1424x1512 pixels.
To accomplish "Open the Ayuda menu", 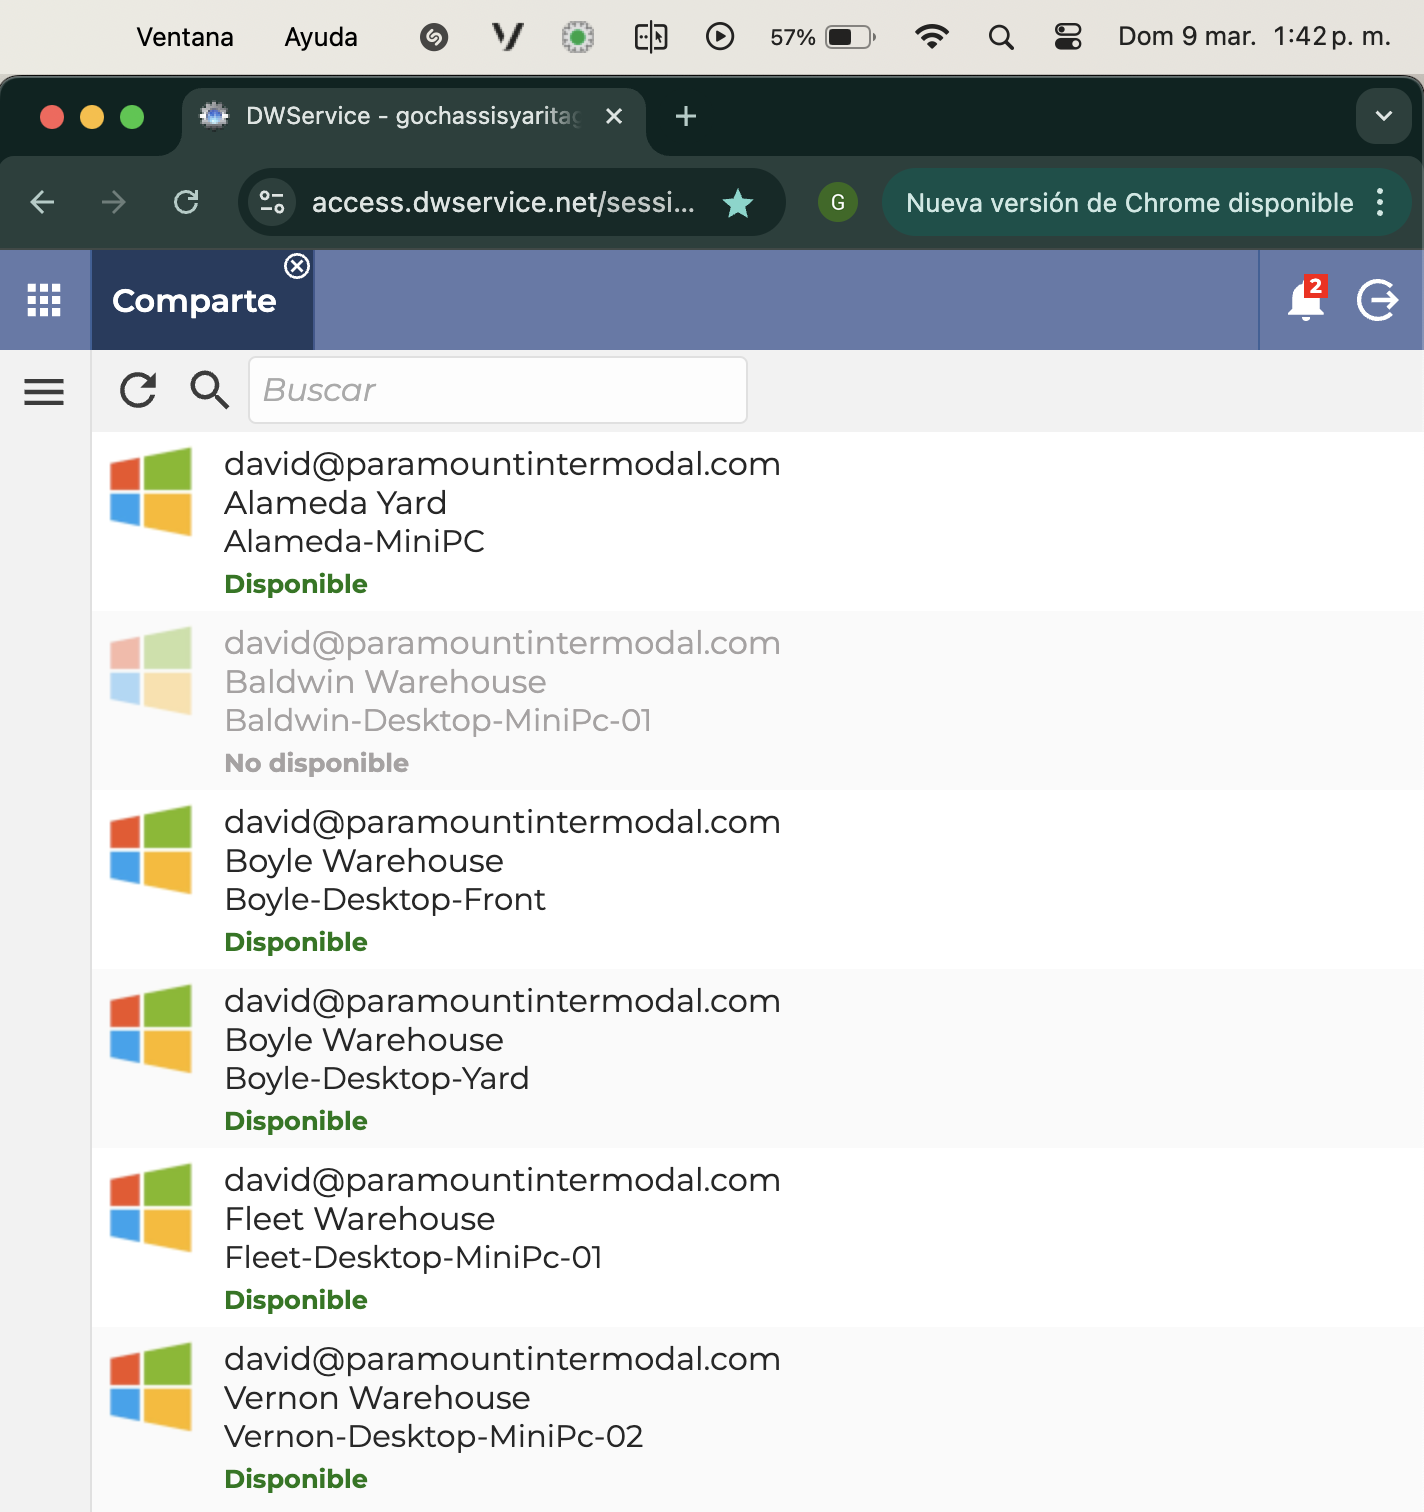I will pyautogui.click(x=321, y=37).
